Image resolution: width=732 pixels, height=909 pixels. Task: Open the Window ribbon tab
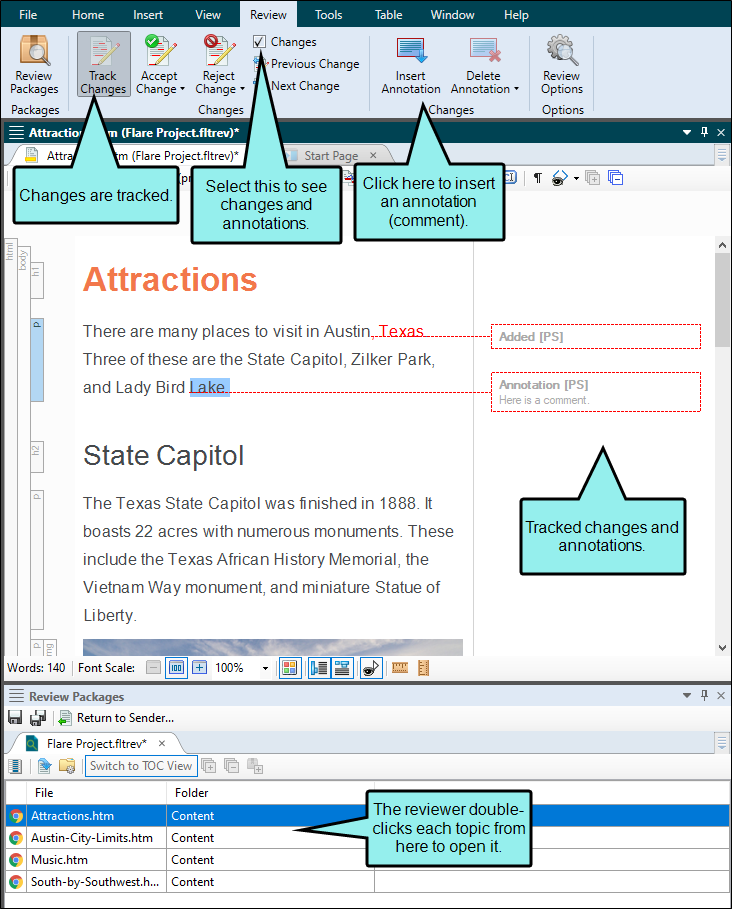tap(452, 15)
